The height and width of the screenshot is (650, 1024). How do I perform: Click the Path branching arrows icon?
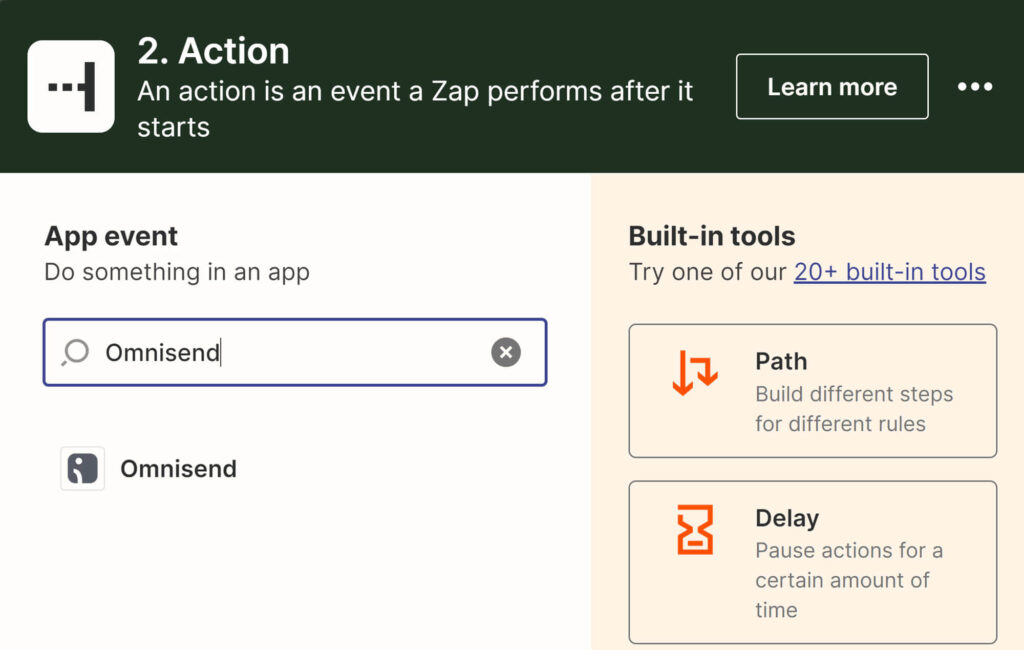pos(695,372)
